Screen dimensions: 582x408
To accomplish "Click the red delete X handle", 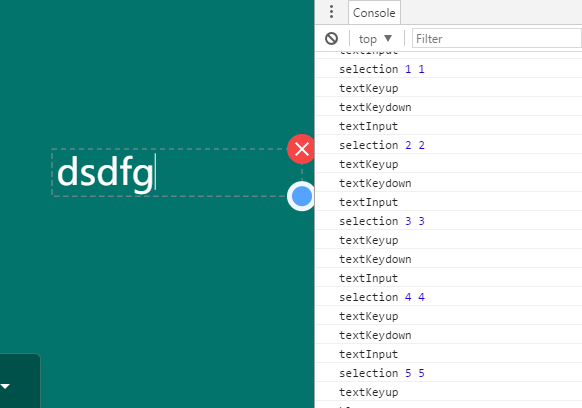I will point(301,149).
